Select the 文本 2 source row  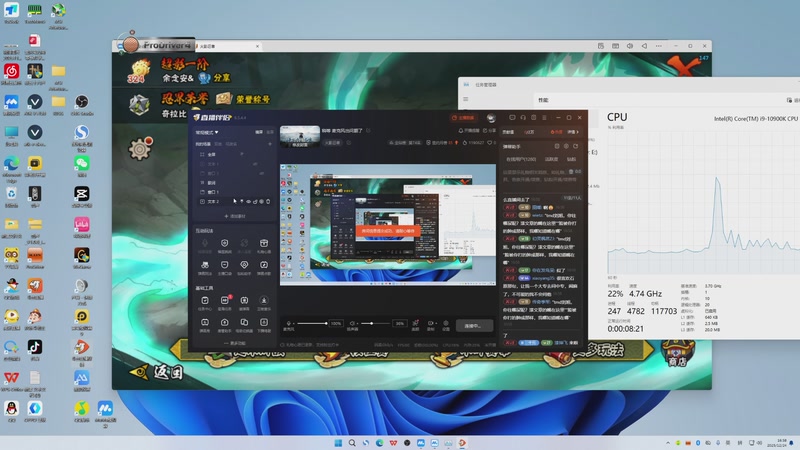pyautogui.click(x=235, y=202)
